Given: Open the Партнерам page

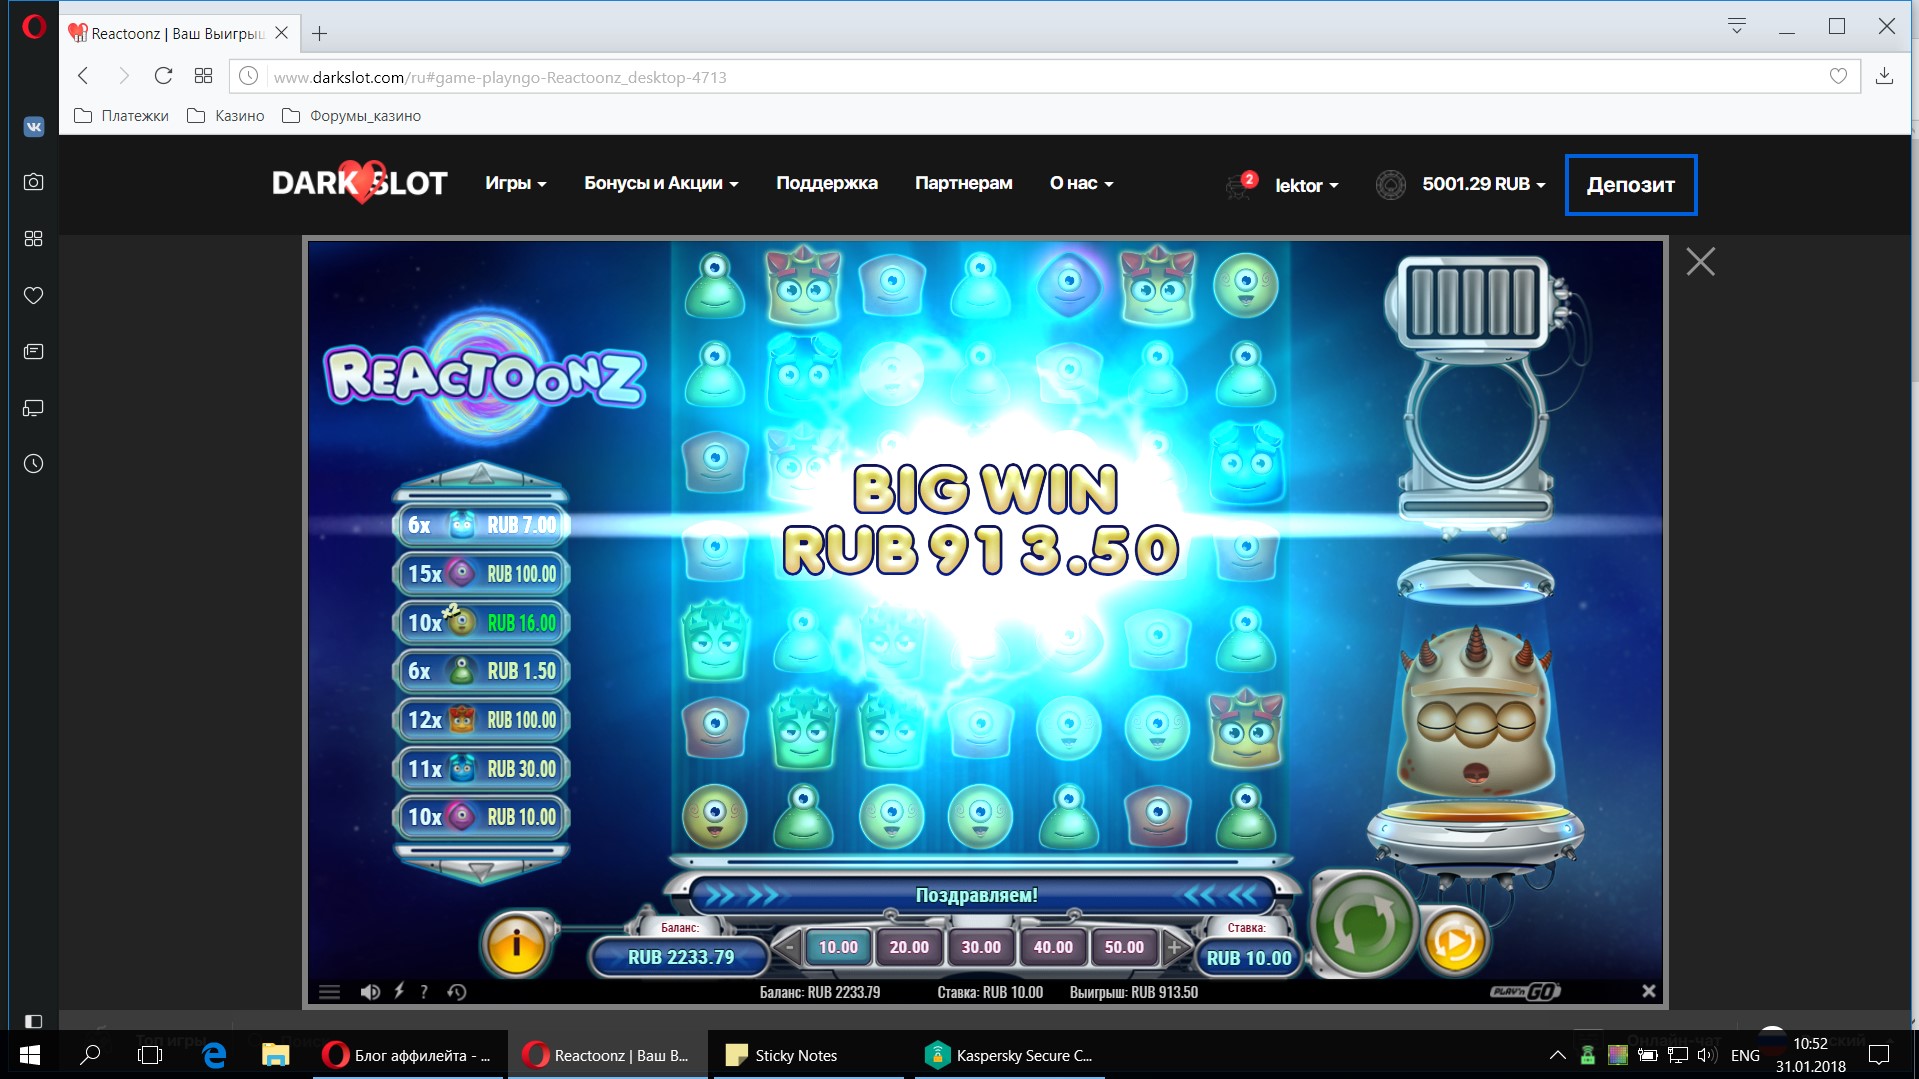Looking at the screenshot, I should point(964,183).
